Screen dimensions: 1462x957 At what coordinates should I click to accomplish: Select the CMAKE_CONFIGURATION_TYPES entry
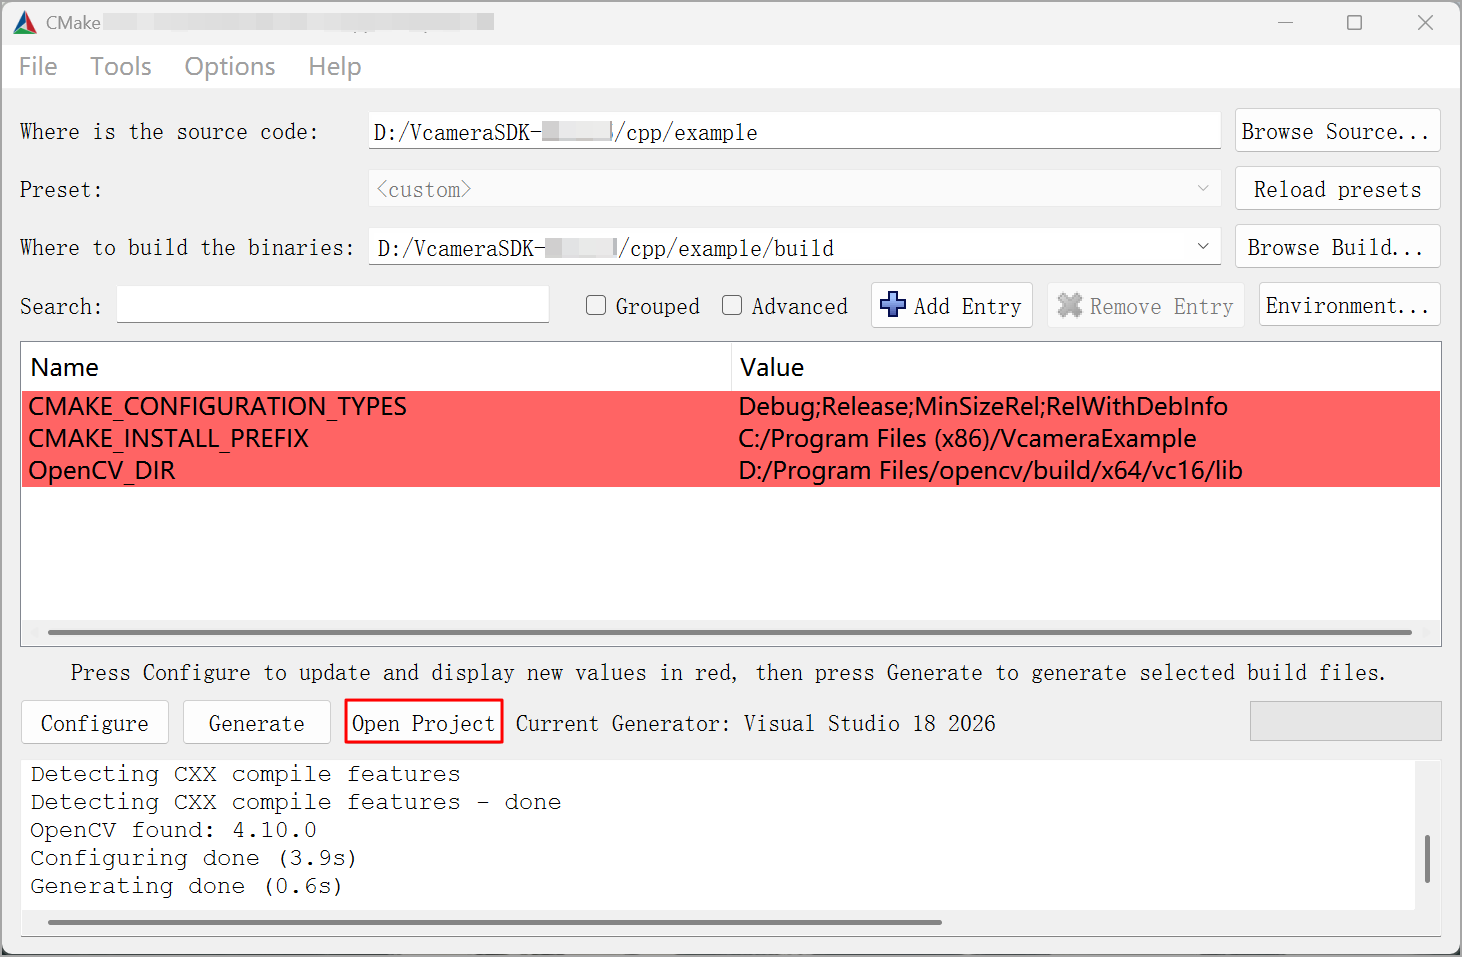coord(218,407)
